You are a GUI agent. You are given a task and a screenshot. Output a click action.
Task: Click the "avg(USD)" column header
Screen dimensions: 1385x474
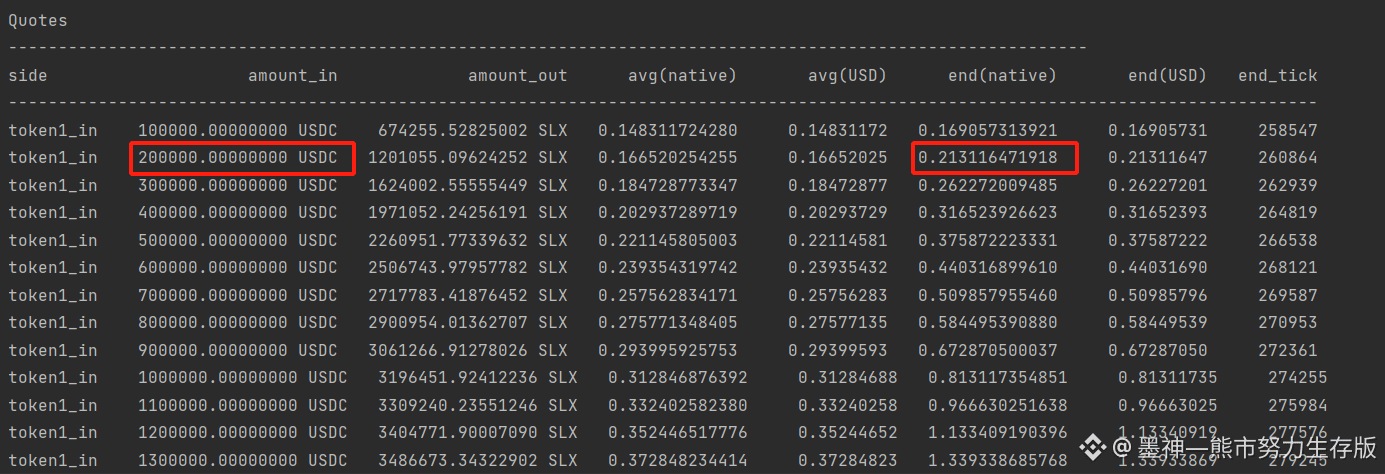point(848,75)
